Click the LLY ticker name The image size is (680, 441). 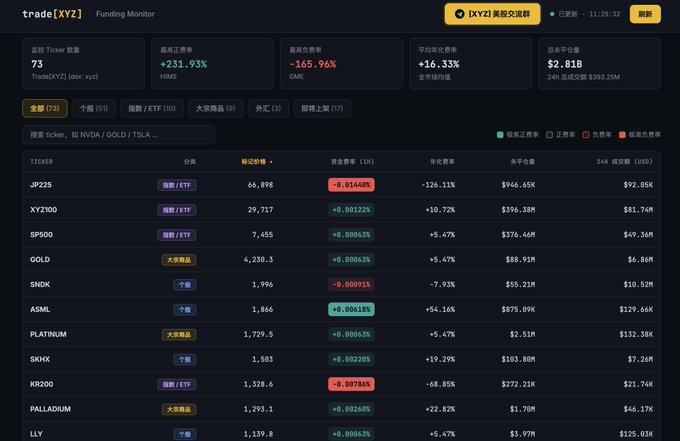coord(36,434)
